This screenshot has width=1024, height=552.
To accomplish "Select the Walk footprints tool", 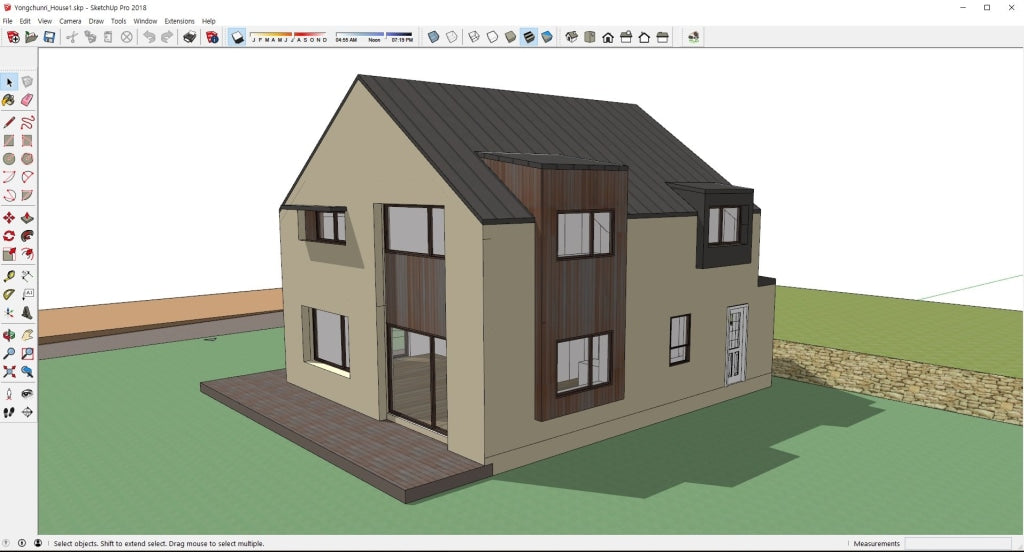I will click(x=9, y=412).
